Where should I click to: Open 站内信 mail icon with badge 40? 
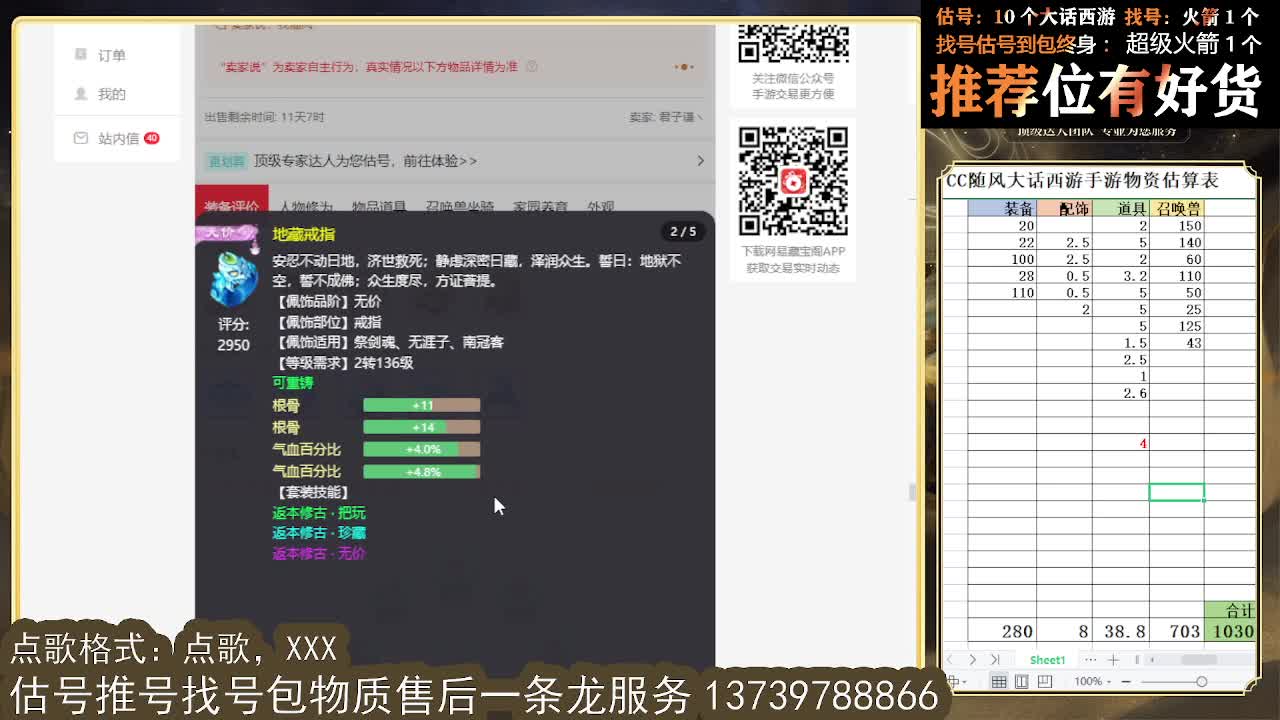(81, 138)
